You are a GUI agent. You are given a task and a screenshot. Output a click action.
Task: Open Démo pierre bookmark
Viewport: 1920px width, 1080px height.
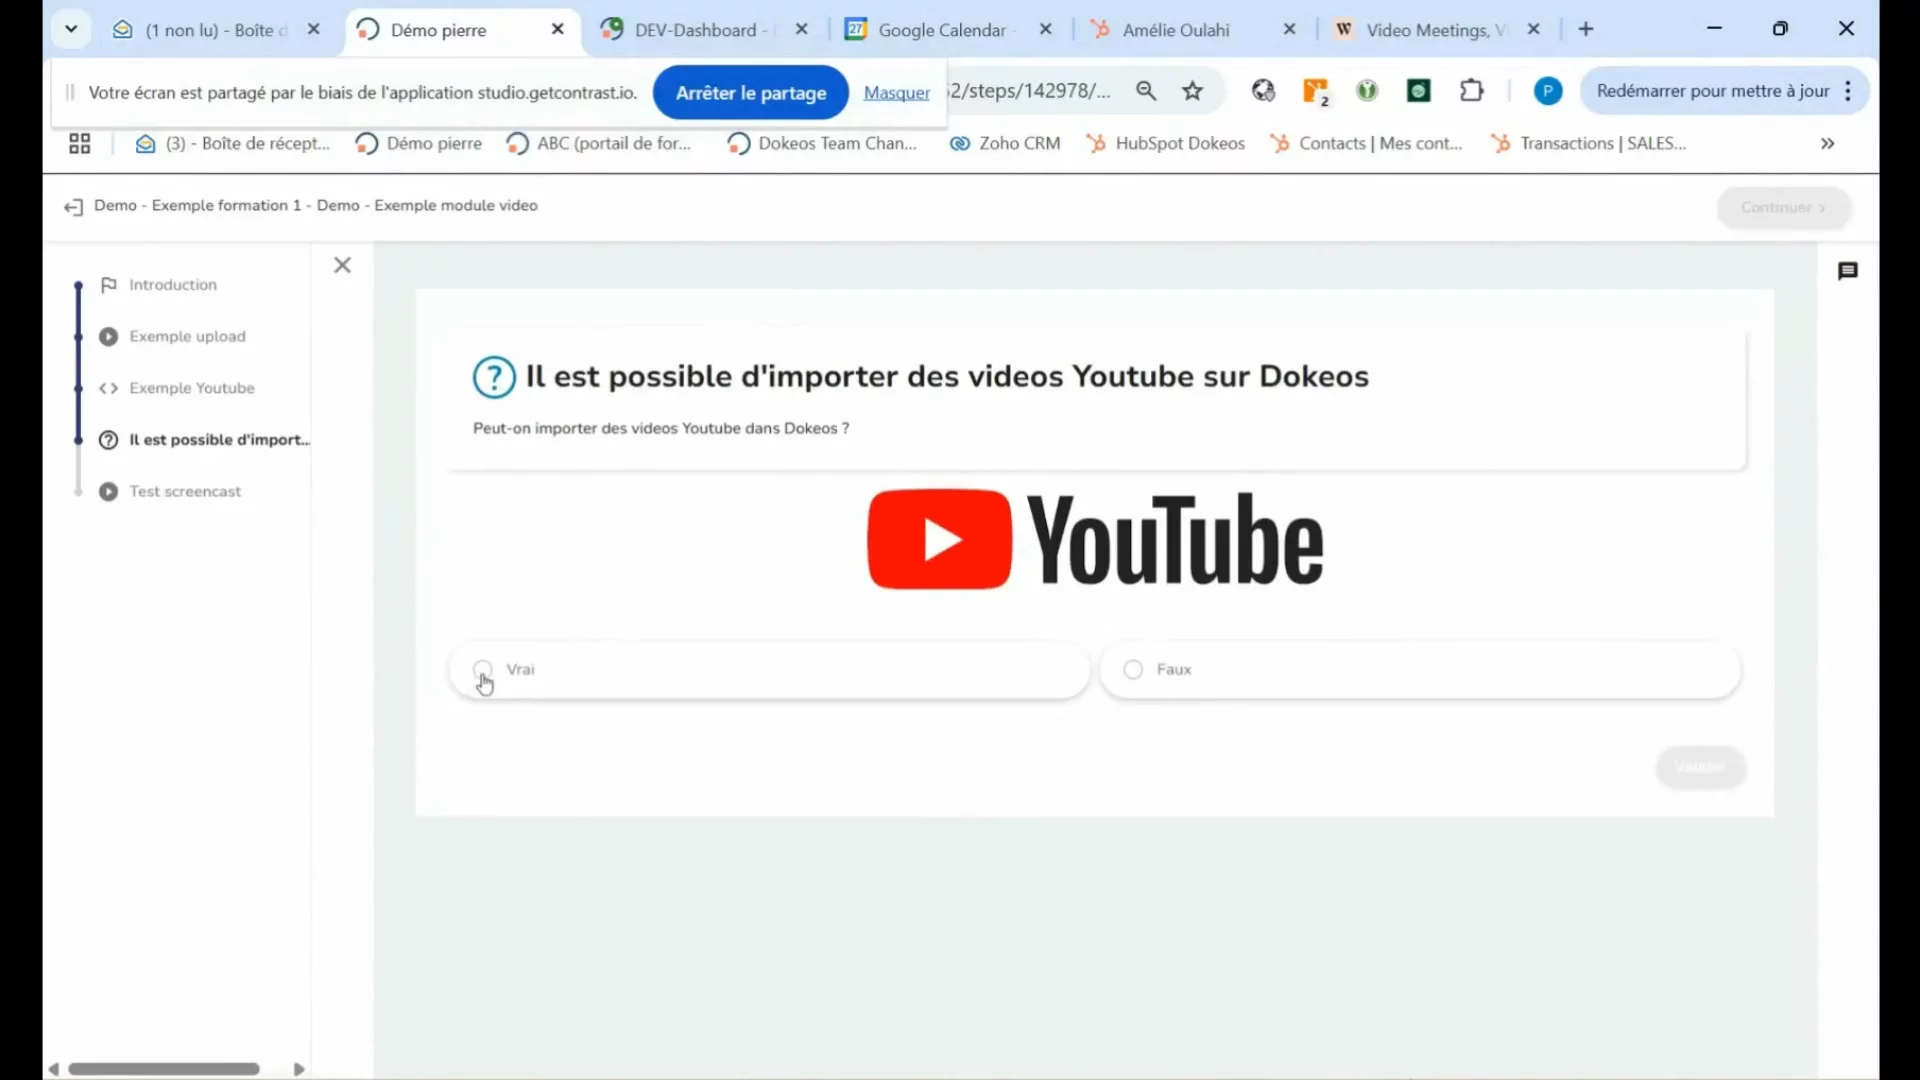[x=419, y=144]
